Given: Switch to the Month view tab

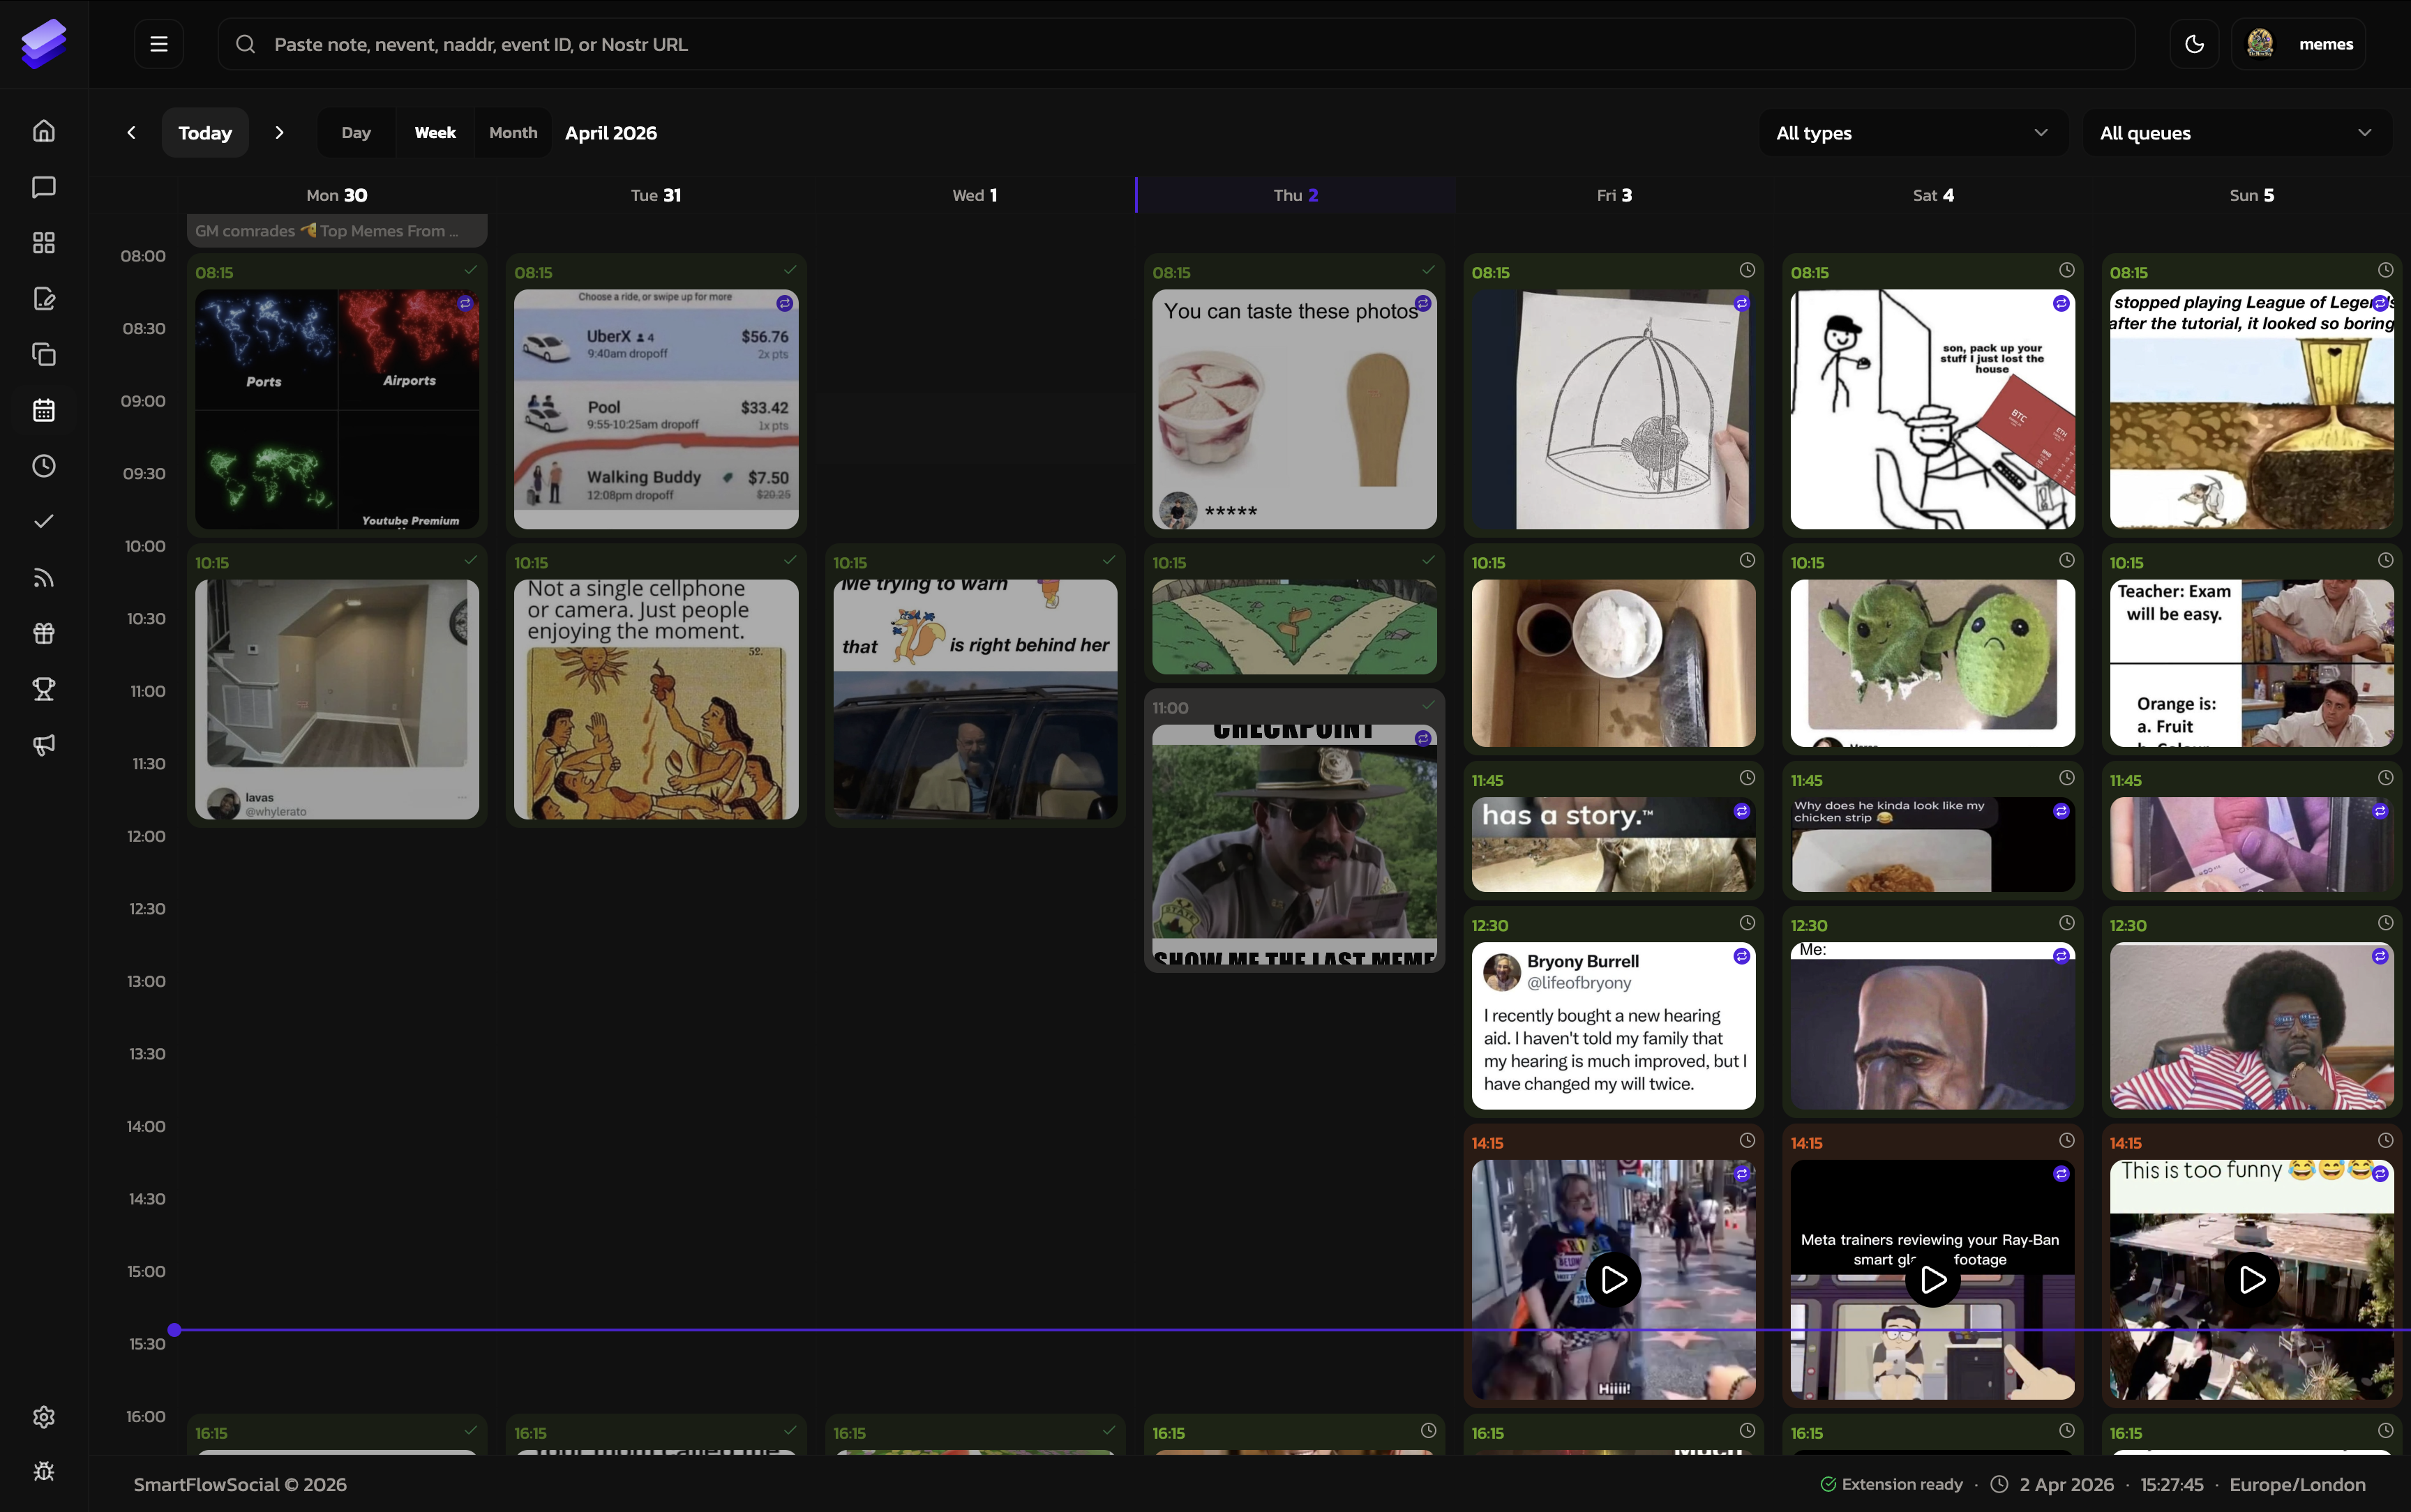Looking at the screenshot, I should pos(513,133).
